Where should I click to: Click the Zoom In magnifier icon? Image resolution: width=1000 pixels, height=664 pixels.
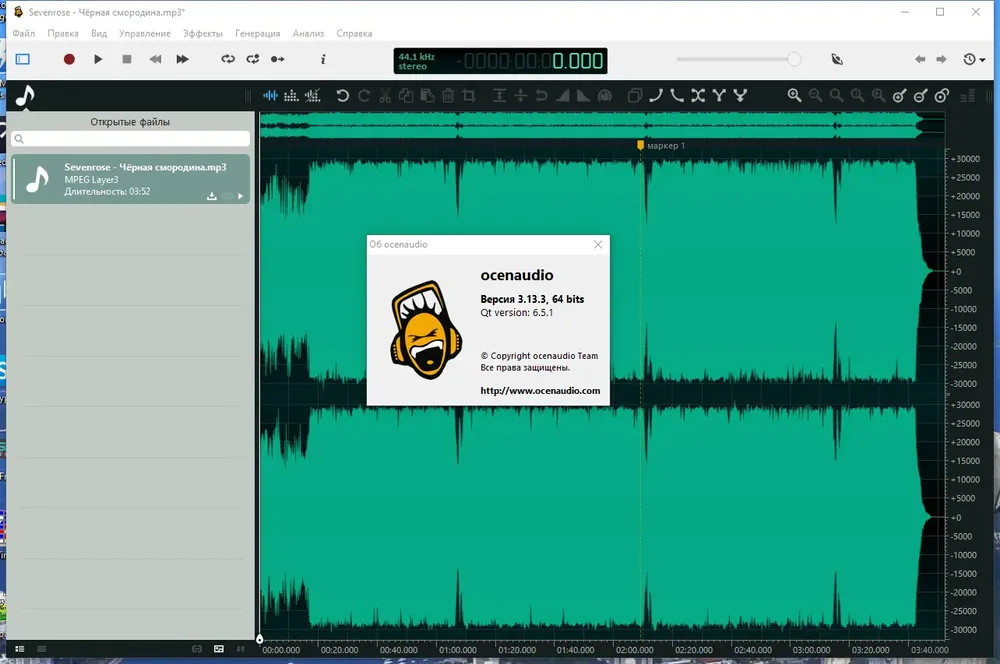click(794, 96)
